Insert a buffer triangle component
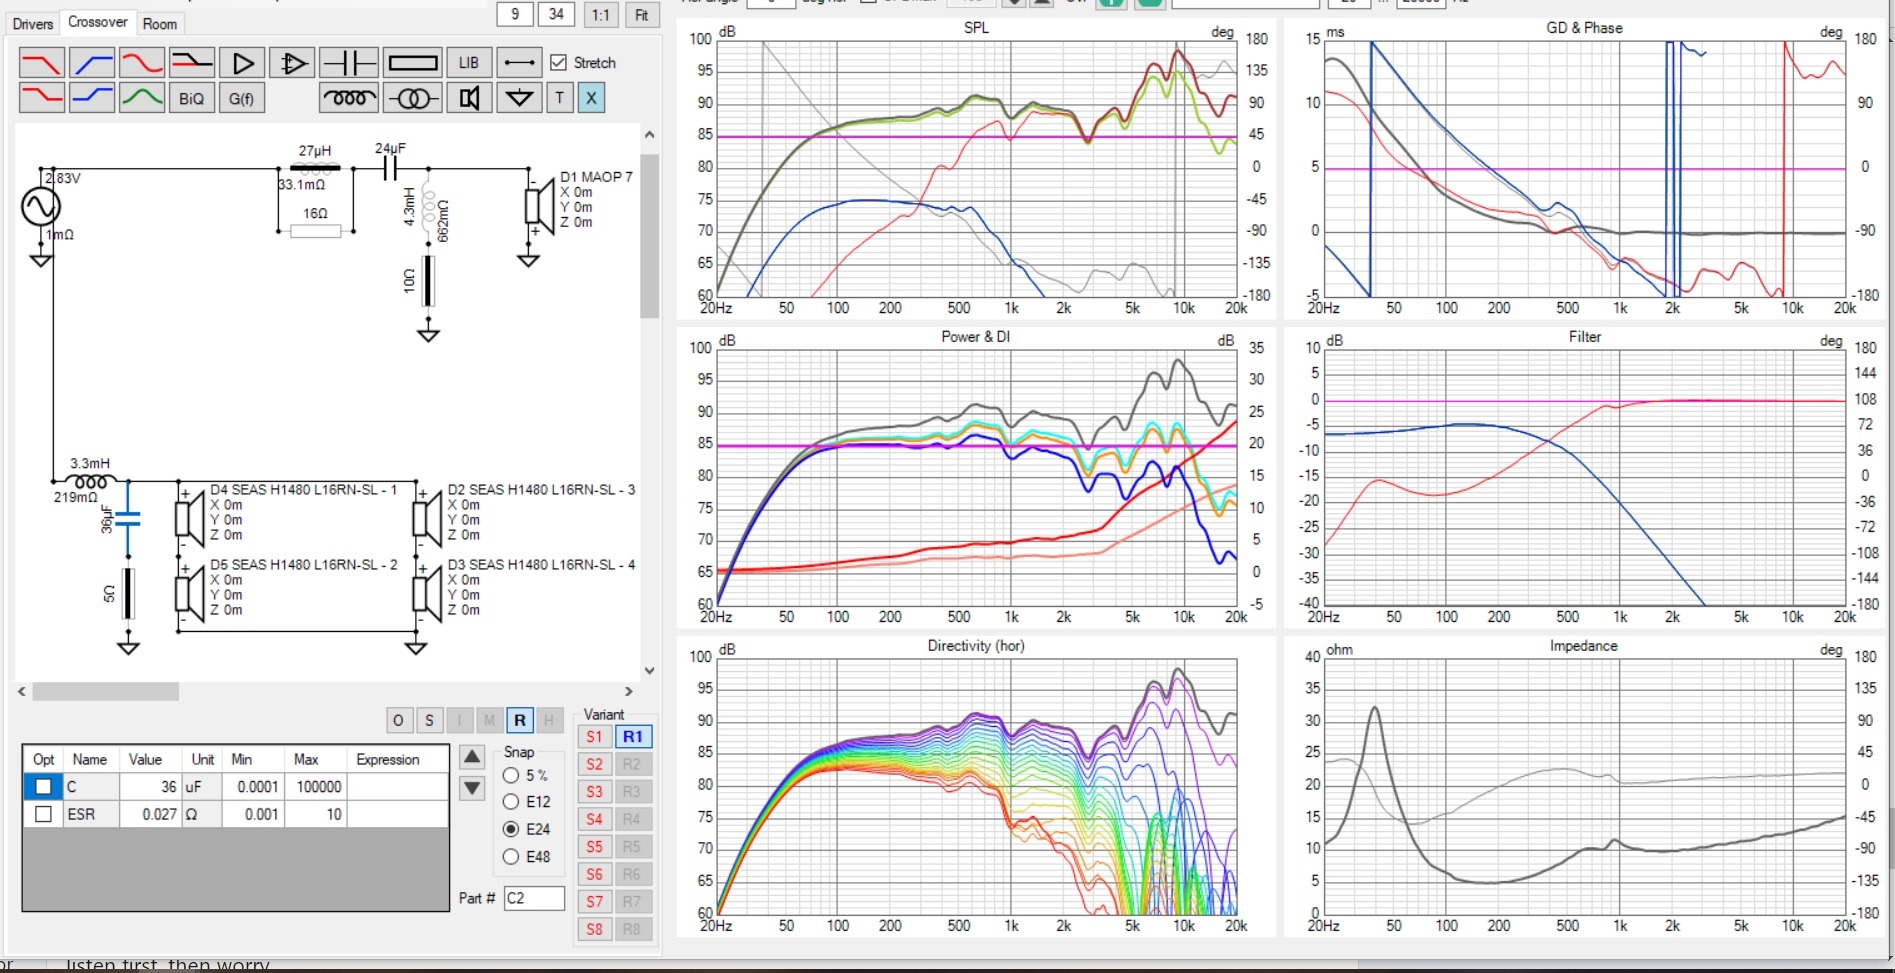 241,63
